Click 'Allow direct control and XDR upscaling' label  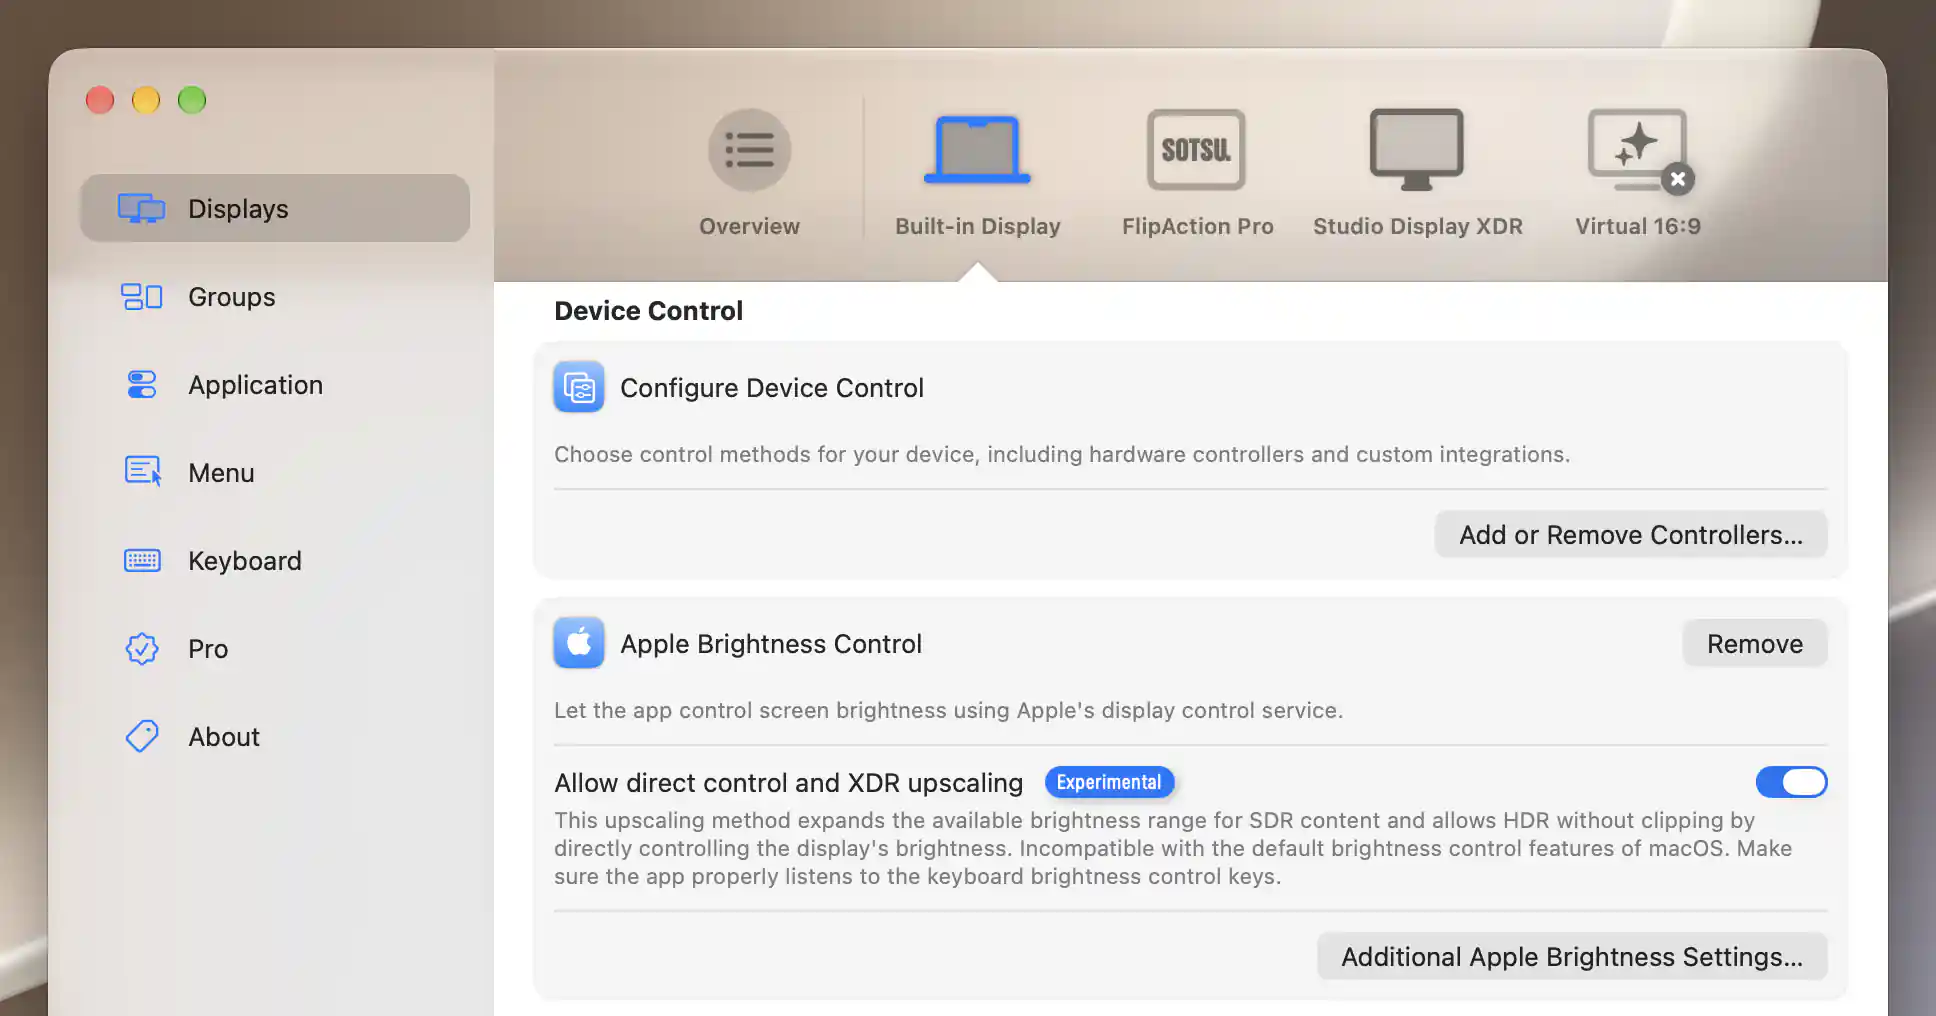point(789,783)
